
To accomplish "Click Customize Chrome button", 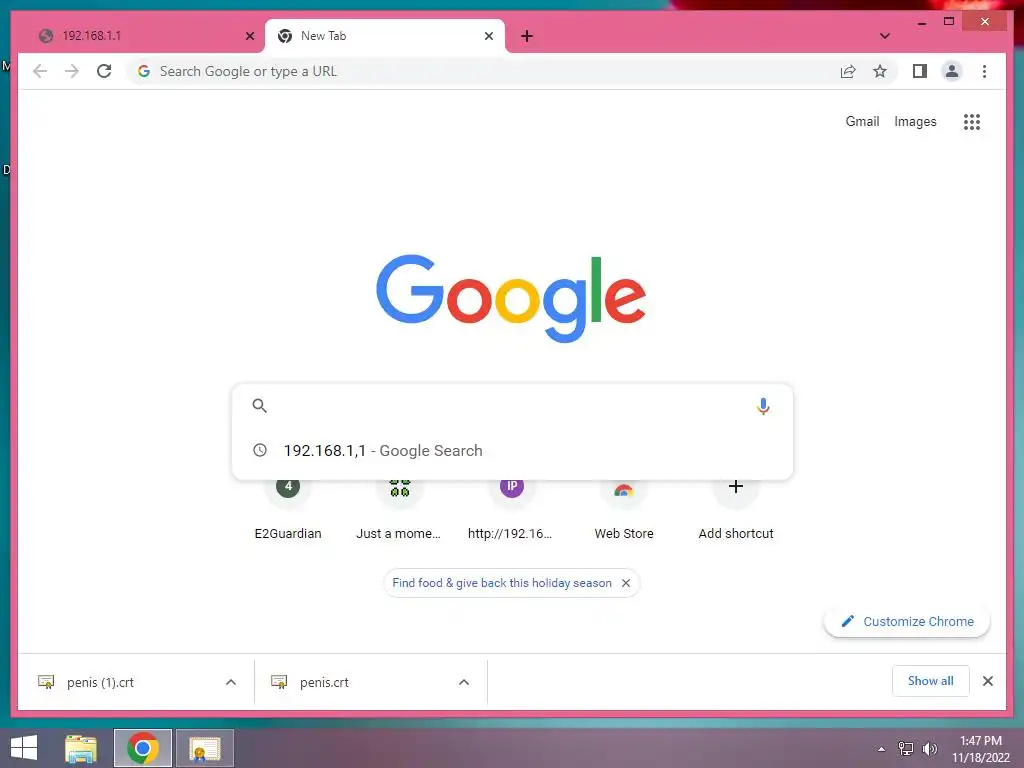I will 907,622.
